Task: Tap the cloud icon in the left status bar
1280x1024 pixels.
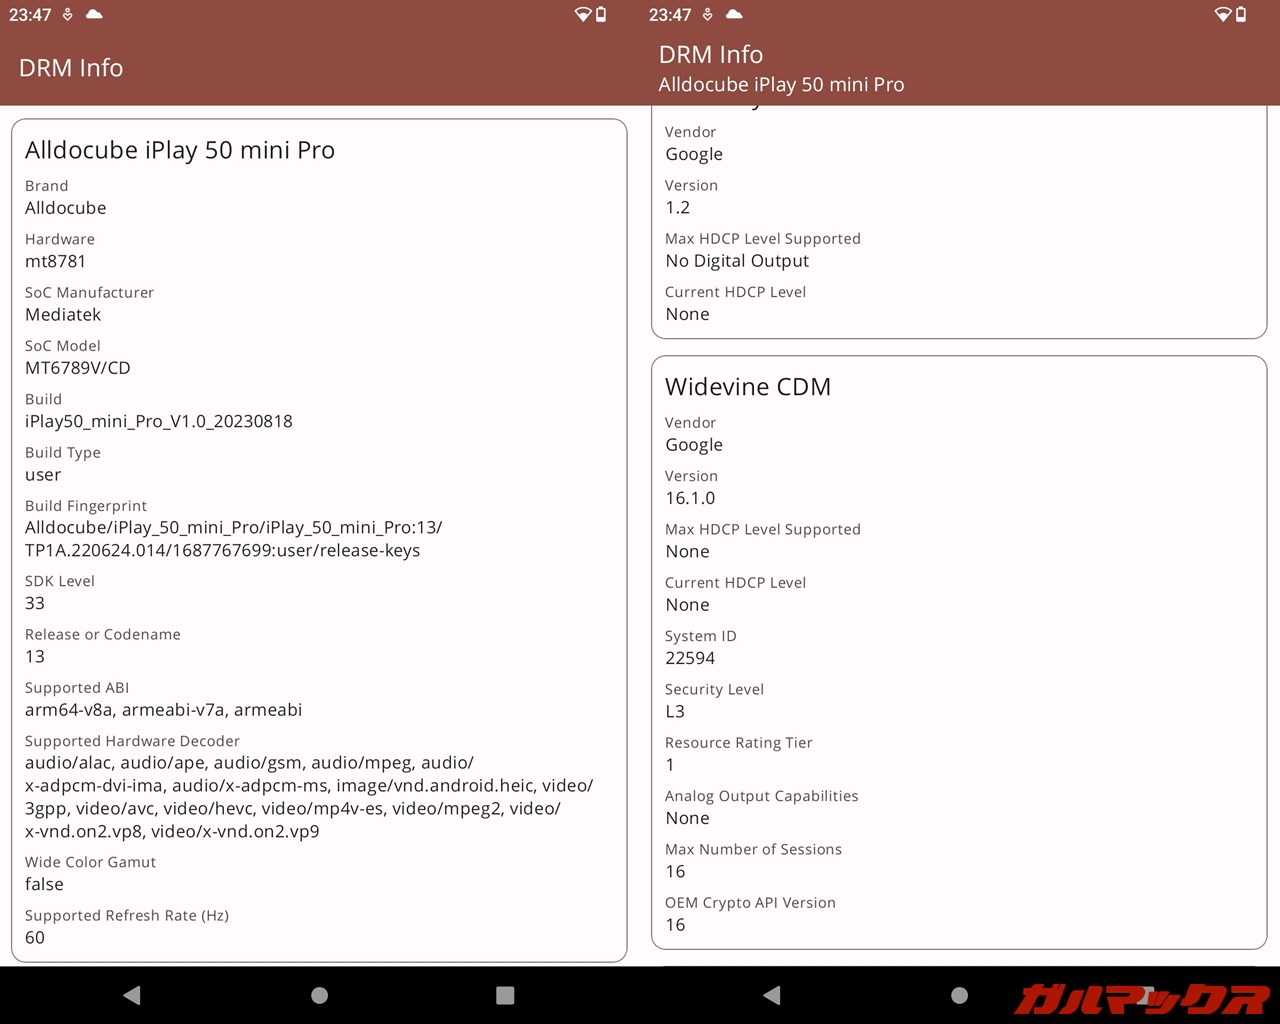Action: pyautogui.click(x=94, y=14)
